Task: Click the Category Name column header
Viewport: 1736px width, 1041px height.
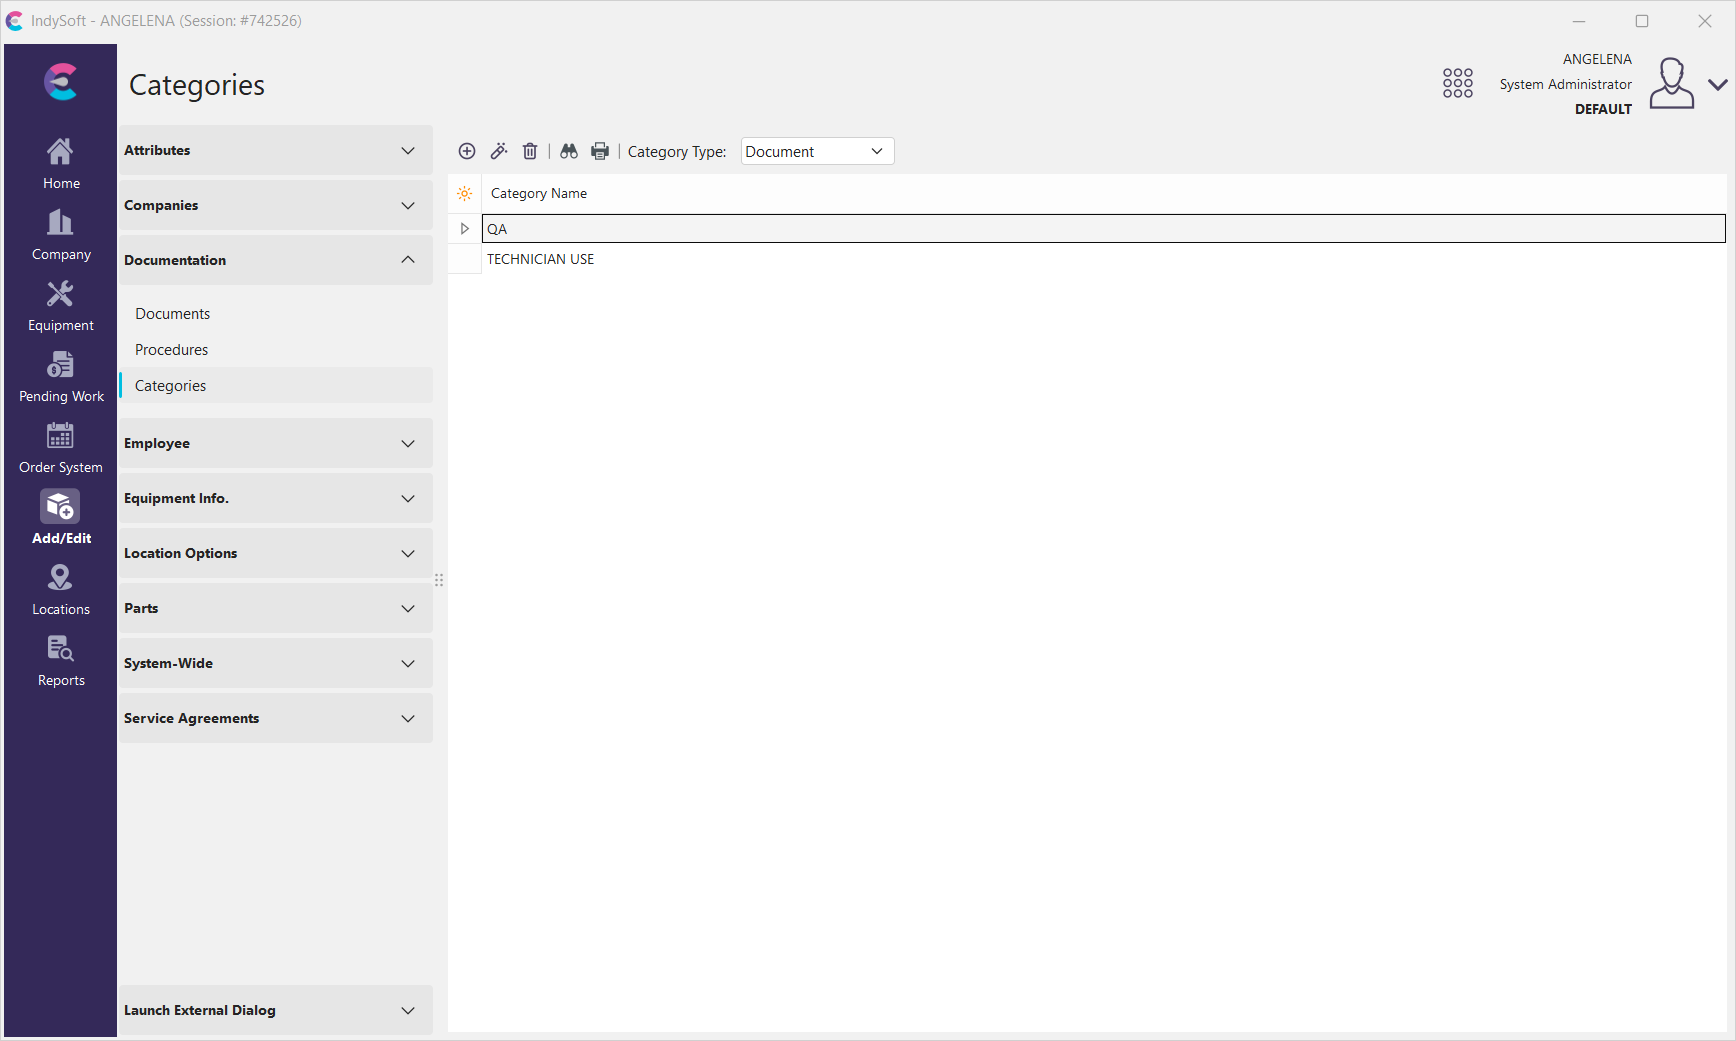Action: pos(539,194)
